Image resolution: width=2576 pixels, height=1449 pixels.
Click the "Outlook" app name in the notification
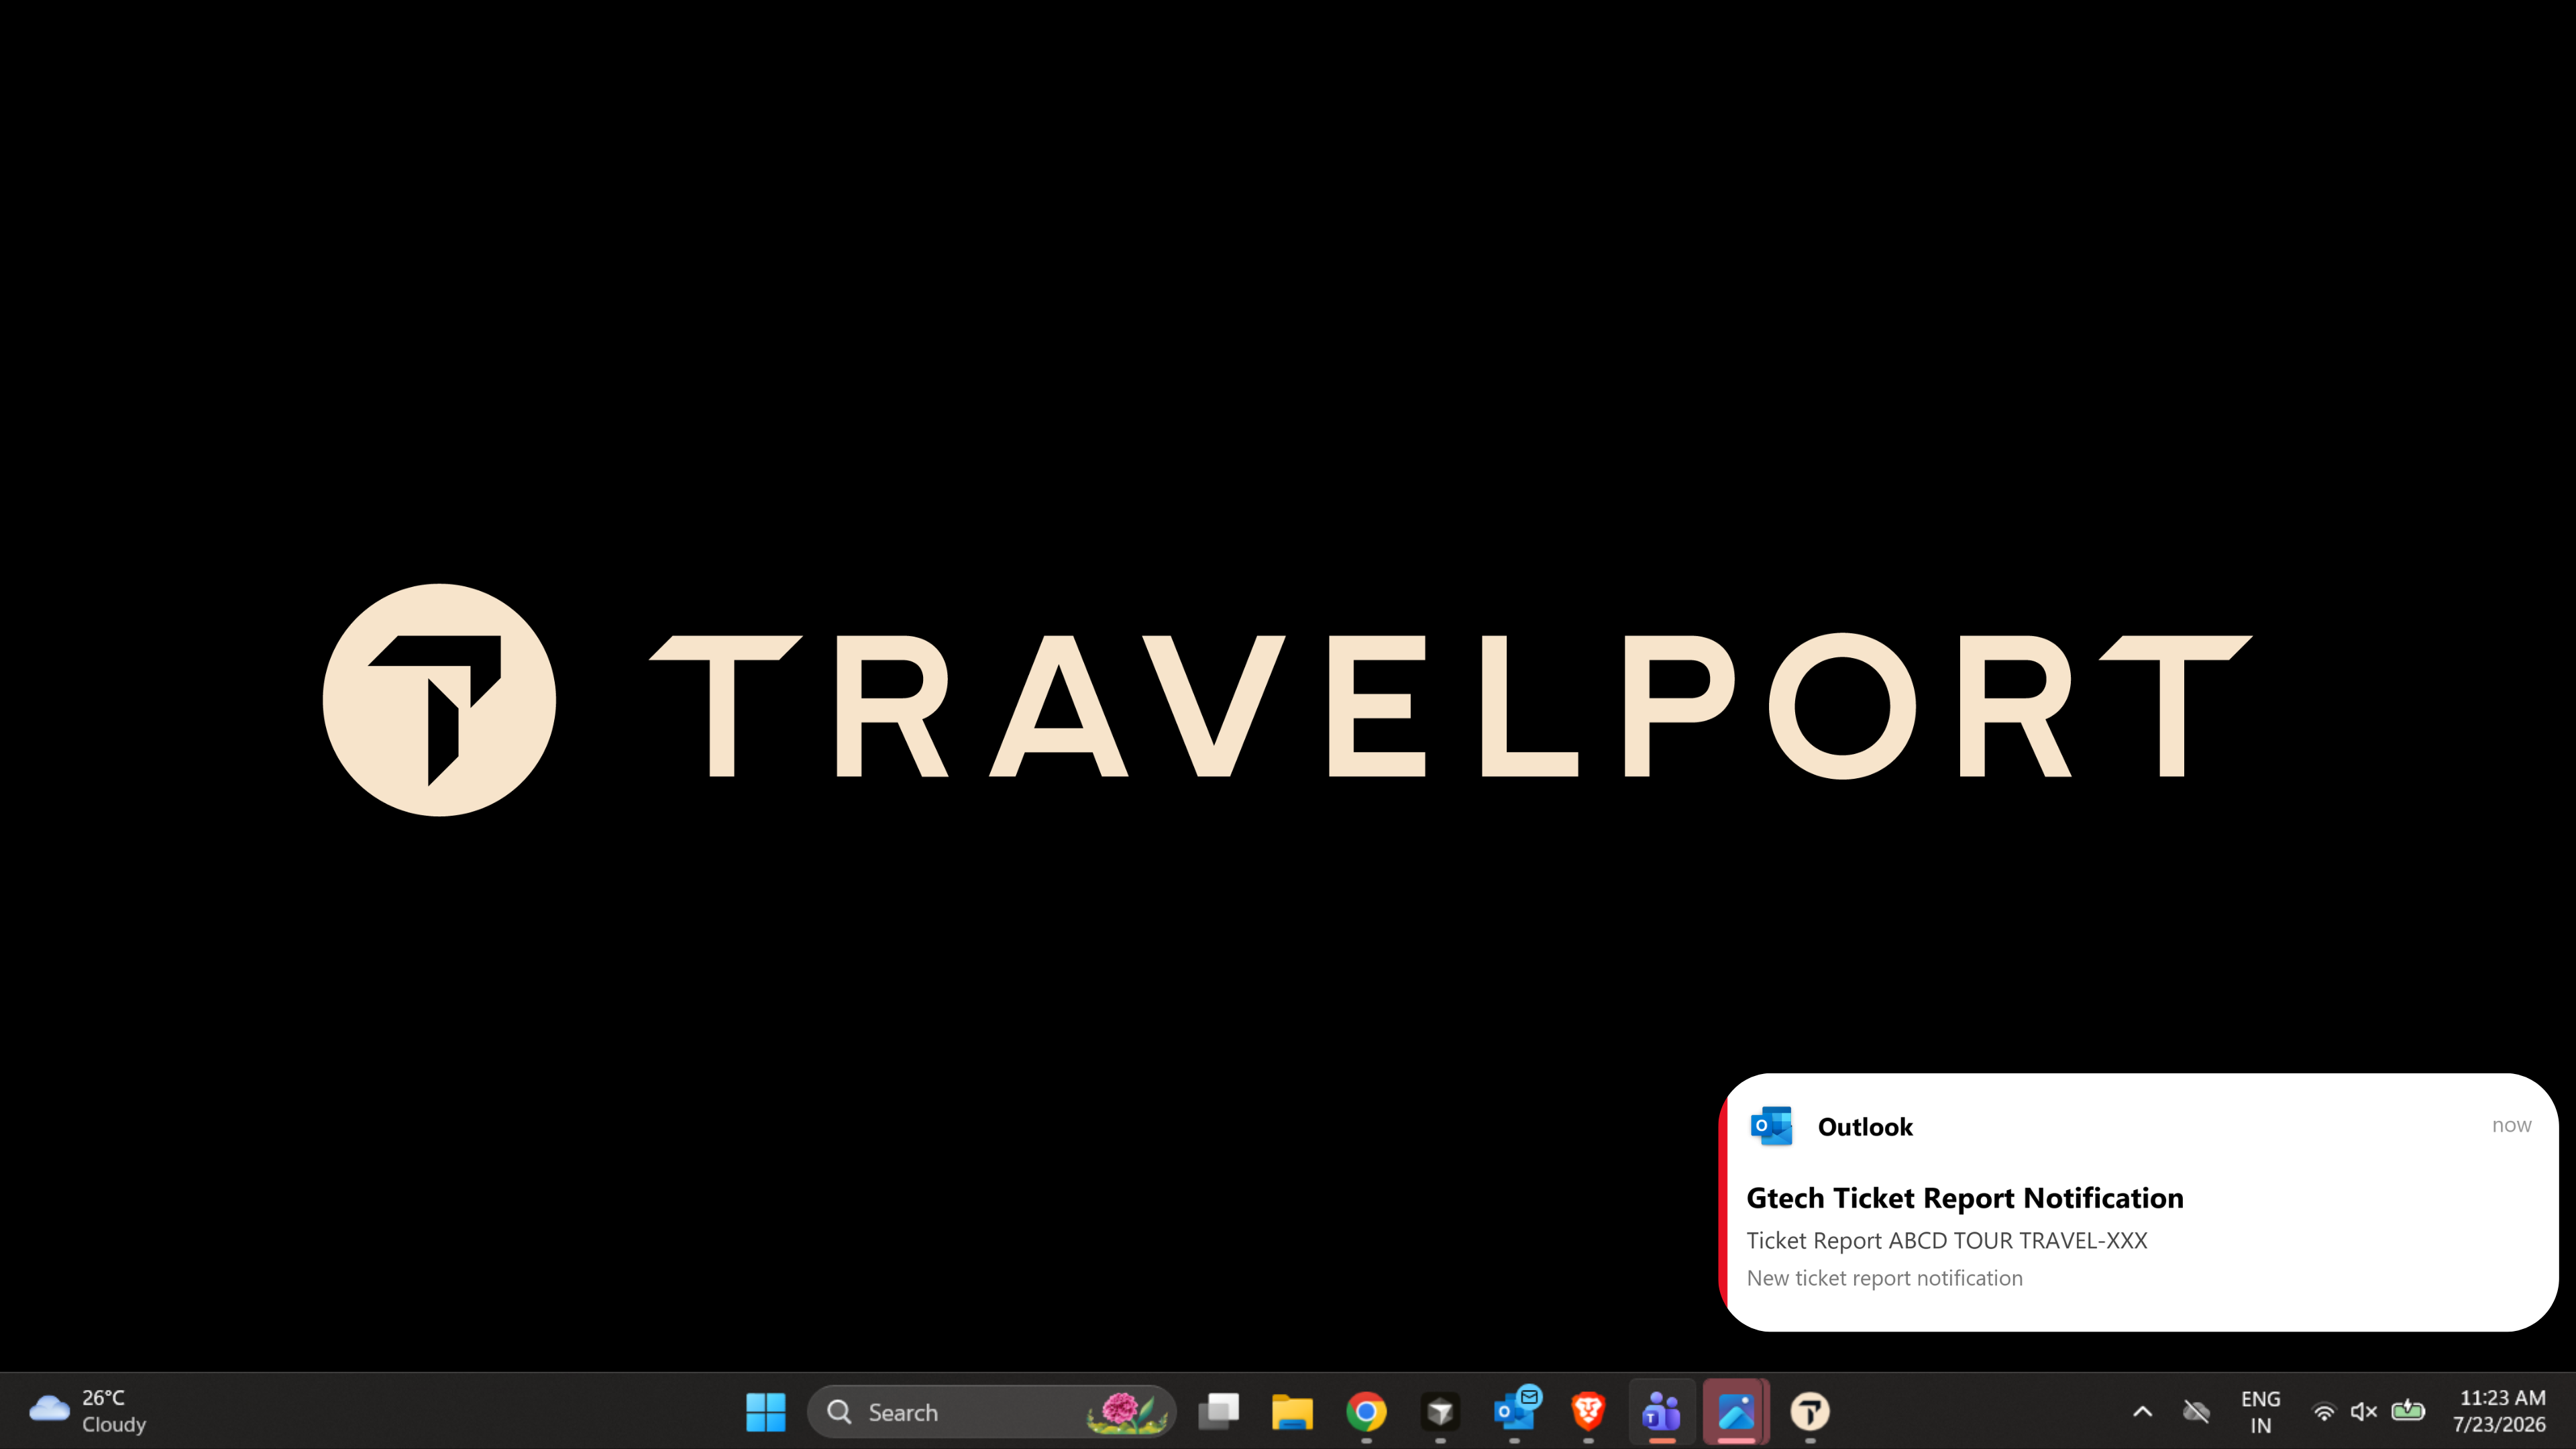coord(1865,1127)
